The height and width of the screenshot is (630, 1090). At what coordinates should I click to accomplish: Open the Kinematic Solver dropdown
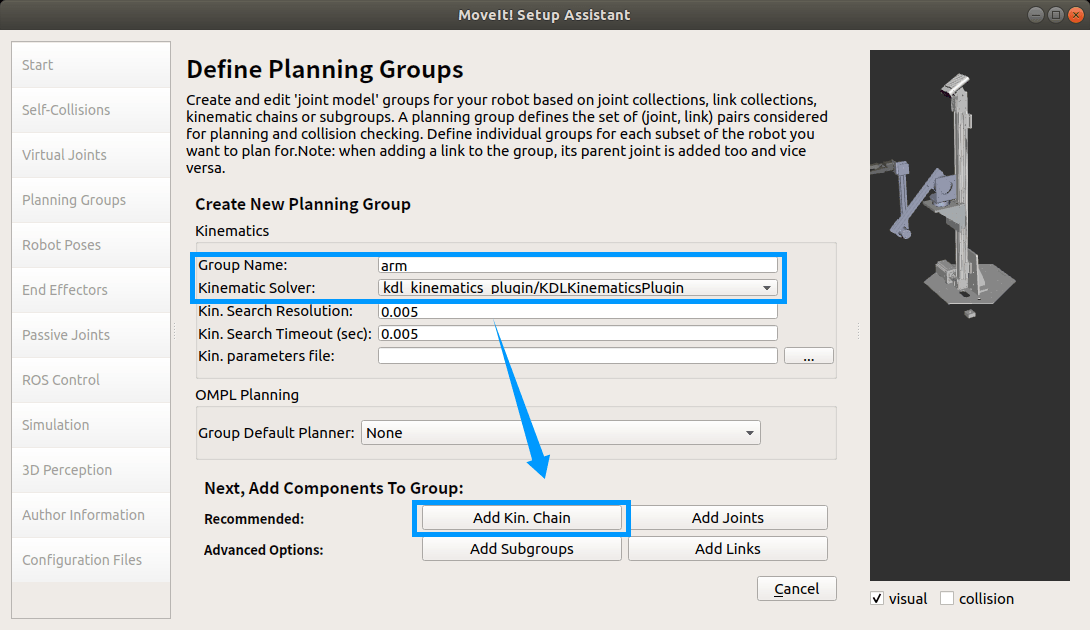577,287
